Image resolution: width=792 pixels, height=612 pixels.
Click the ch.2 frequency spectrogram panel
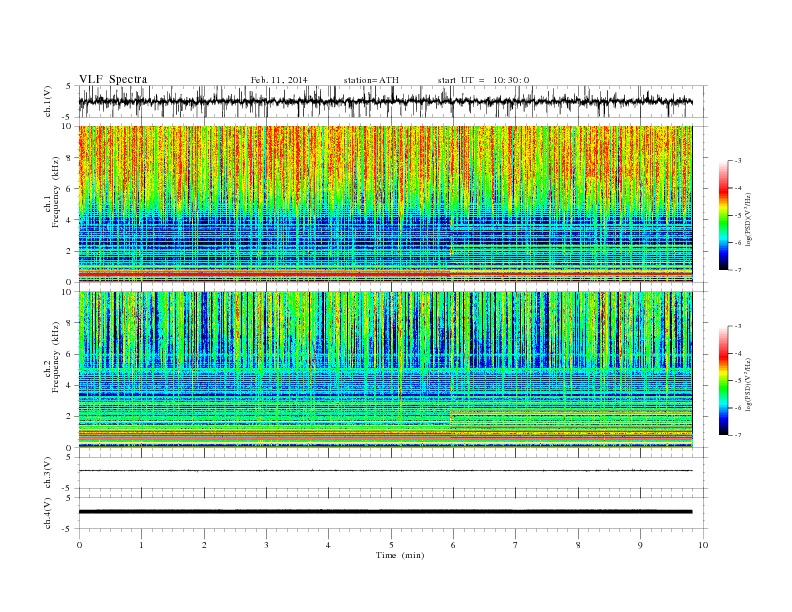click(x=385, y=370)
